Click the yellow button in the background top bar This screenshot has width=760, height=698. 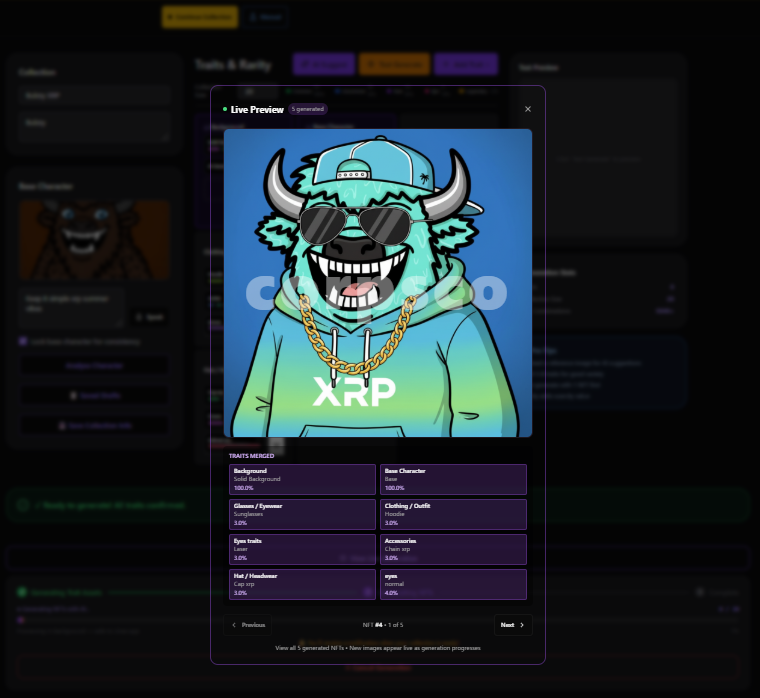click(x=200, y=17)
